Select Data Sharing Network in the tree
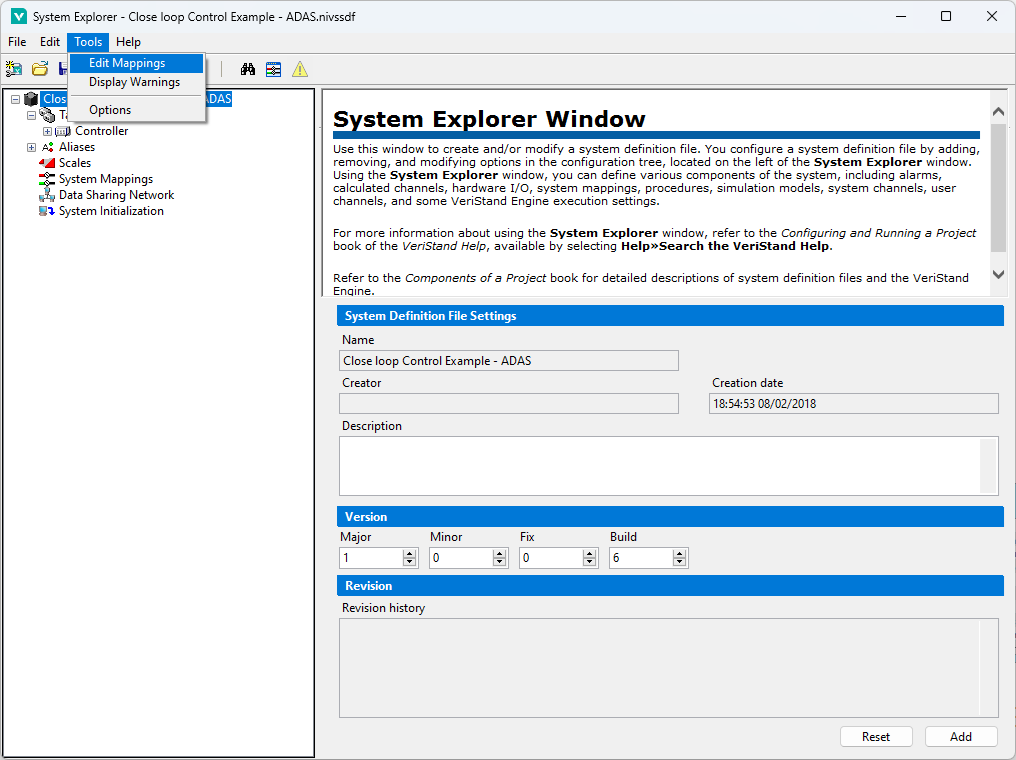Viewport: 1016px width, 760px height. 117,195
